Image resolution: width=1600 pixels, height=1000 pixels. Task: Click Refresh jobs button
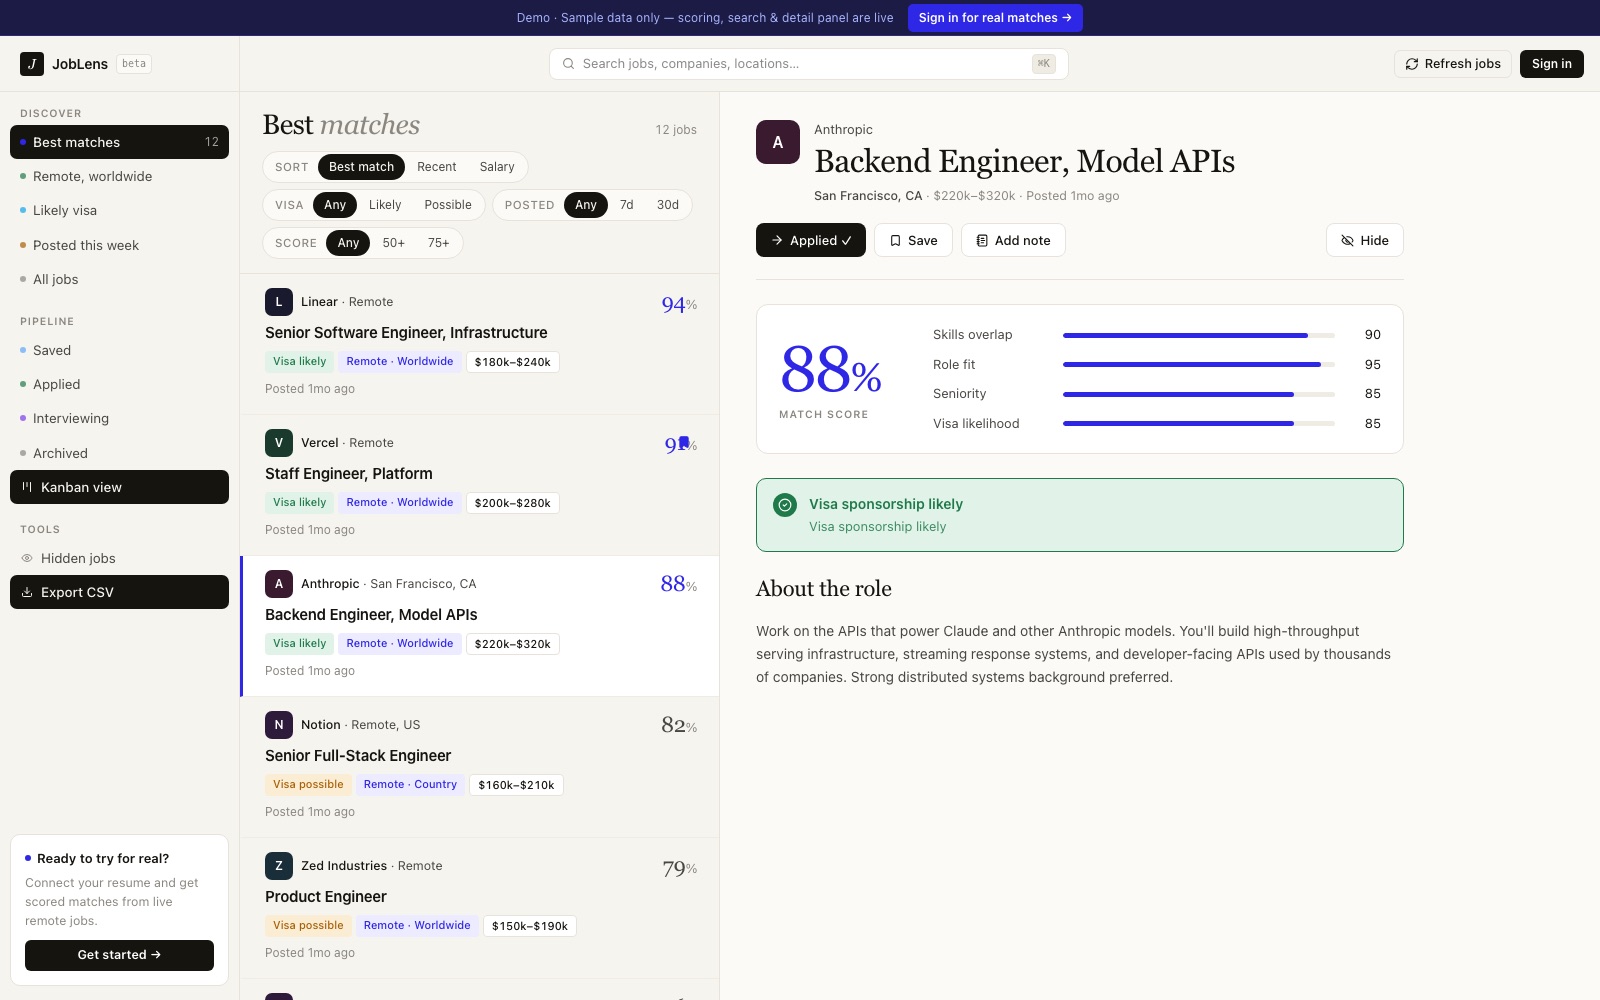point(1453,64)
